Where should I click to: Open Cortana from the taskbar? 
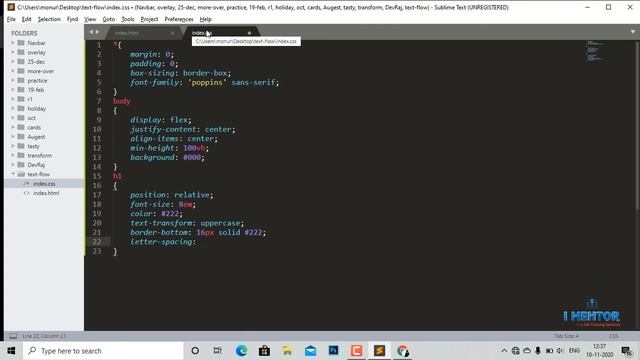195,351
